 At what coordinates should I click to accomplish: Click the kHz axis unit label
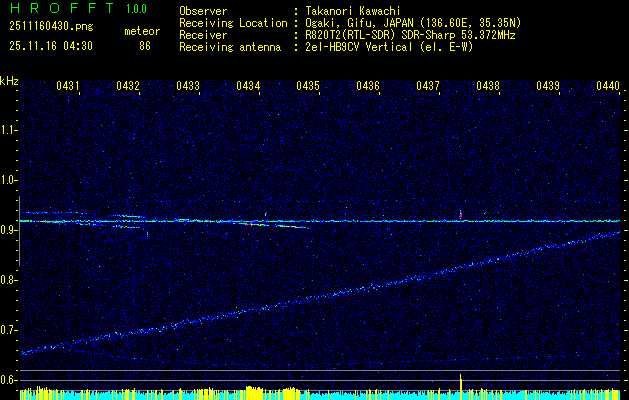9,81
